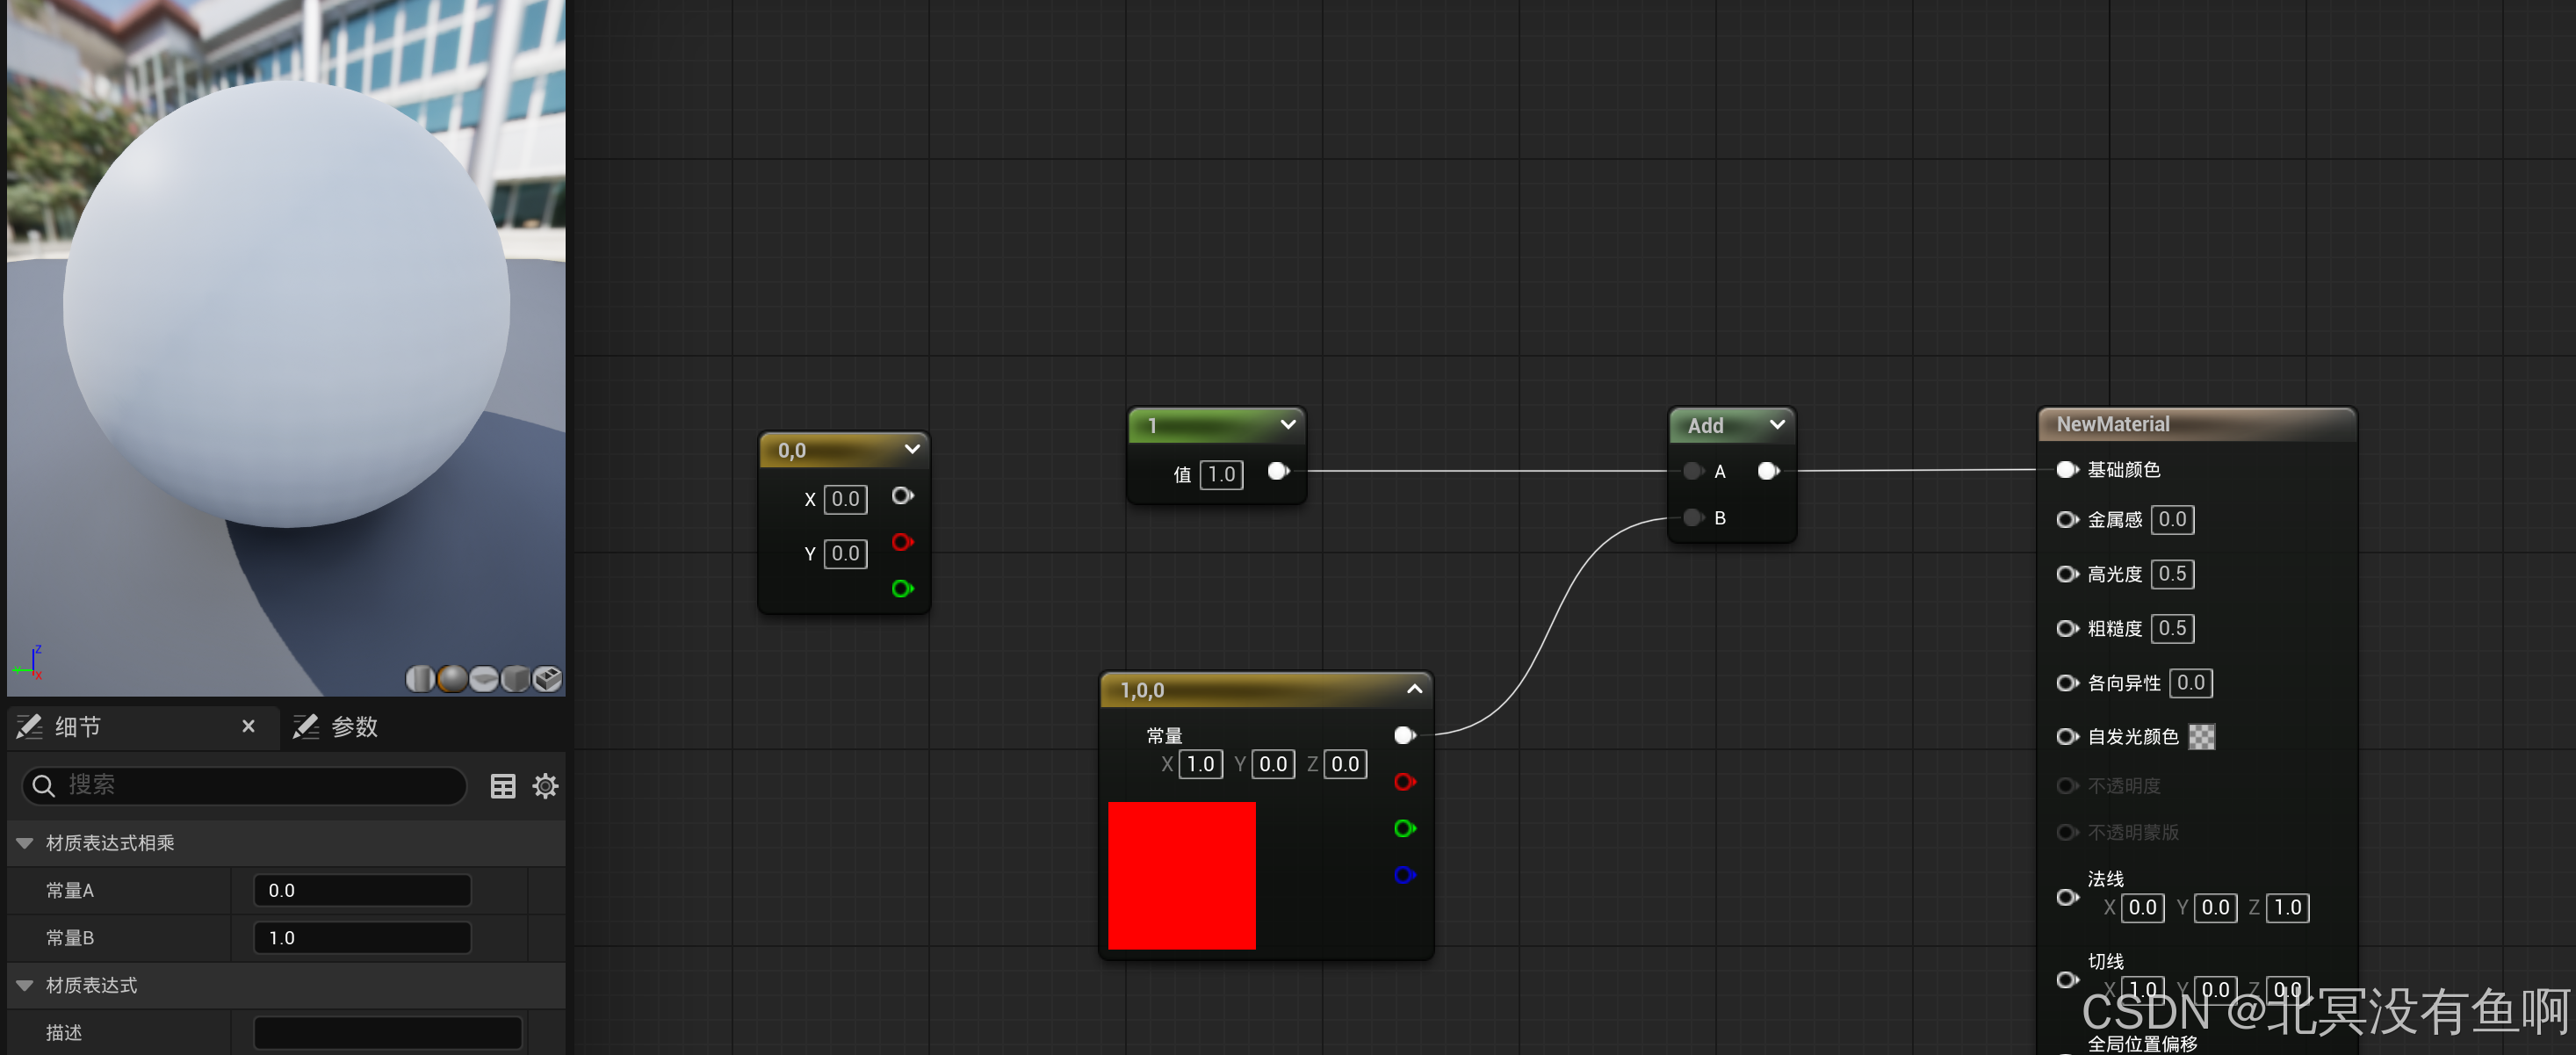Image resolution: width=2576 pixels, height=1055 pixels.
Task: Open details panel settings gear
Action: pos(545,786)
